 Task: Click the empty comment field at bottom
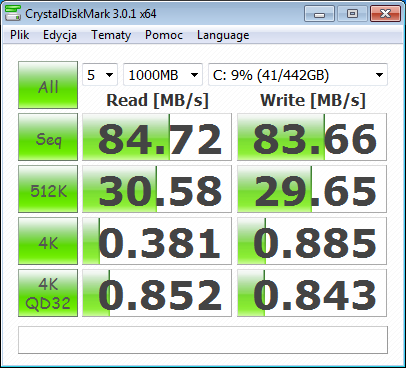pyautogui.click(x=203, y=340)
